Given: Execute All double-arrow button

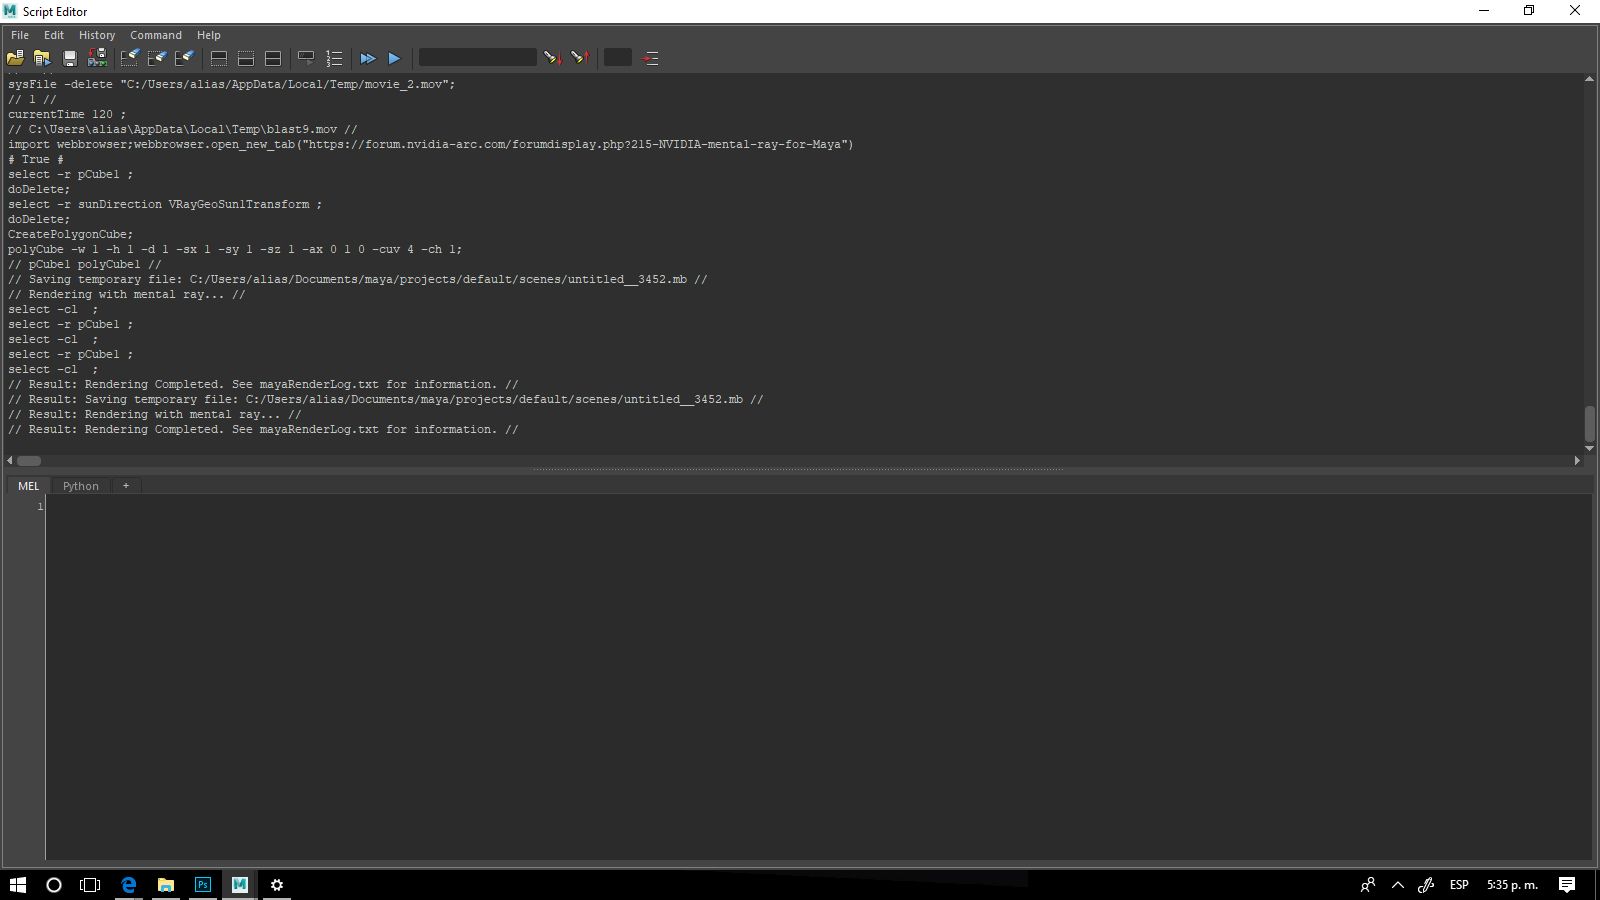Looking at the screenshot, I should tap(368, 58).
